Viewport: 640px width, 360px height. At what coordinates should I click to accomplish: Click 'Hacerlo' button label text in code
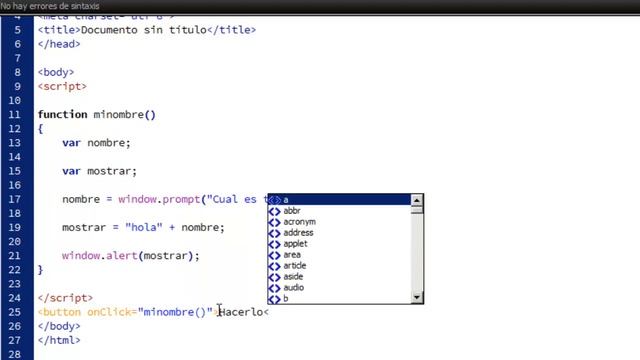(x=241, y=312)
